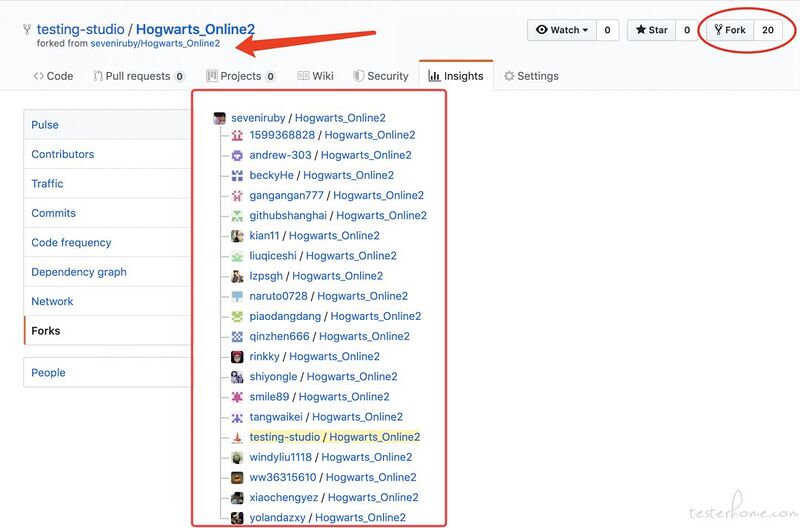Click ww36315610 avatar icon
The image size is (800, 528).
[237, 477]
